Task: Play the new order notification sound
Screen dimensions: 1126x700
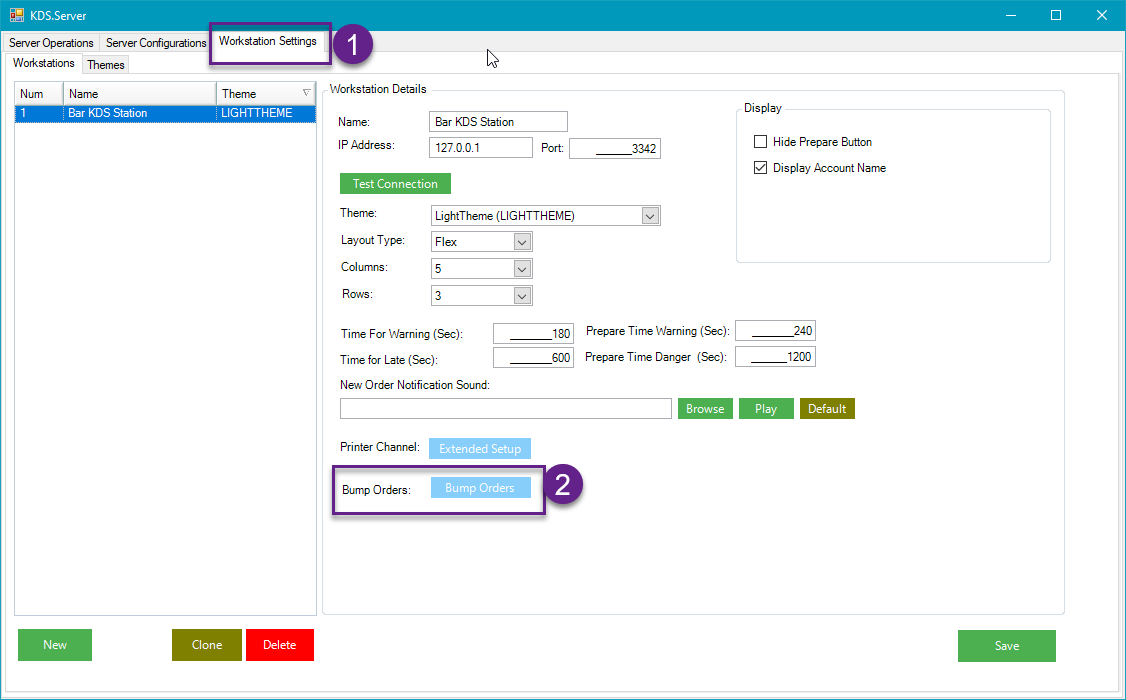Action: click(x=766, y=409)
